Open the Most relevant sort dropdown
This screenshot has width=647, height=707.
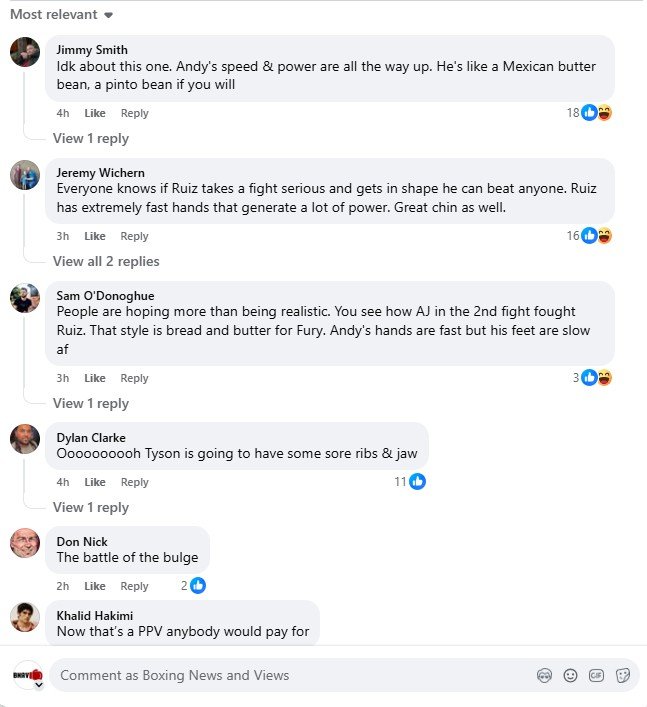click(x=61, y=15)
